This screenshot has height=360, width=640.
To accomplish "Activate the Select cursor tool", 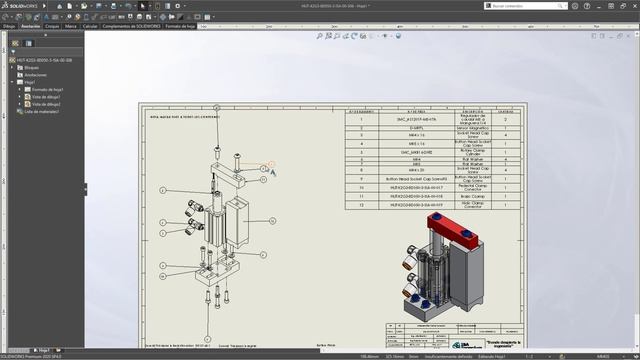I will [142, 6].
